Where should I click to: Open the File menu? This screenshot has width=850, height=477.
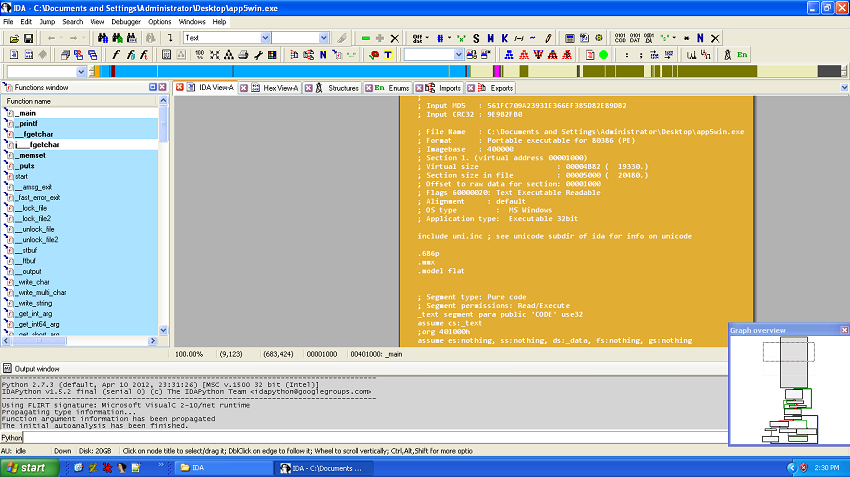click(8, 22)
